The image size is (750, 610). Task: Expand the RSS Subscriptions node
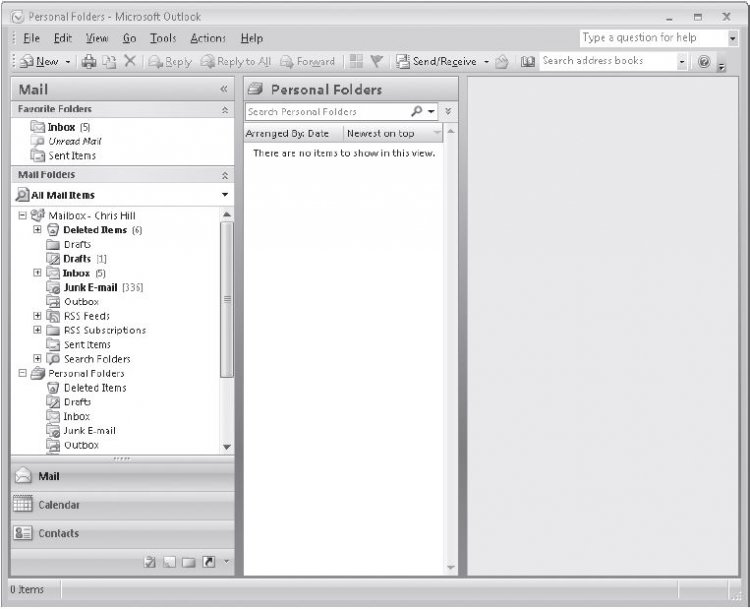(x=37, y=330)
